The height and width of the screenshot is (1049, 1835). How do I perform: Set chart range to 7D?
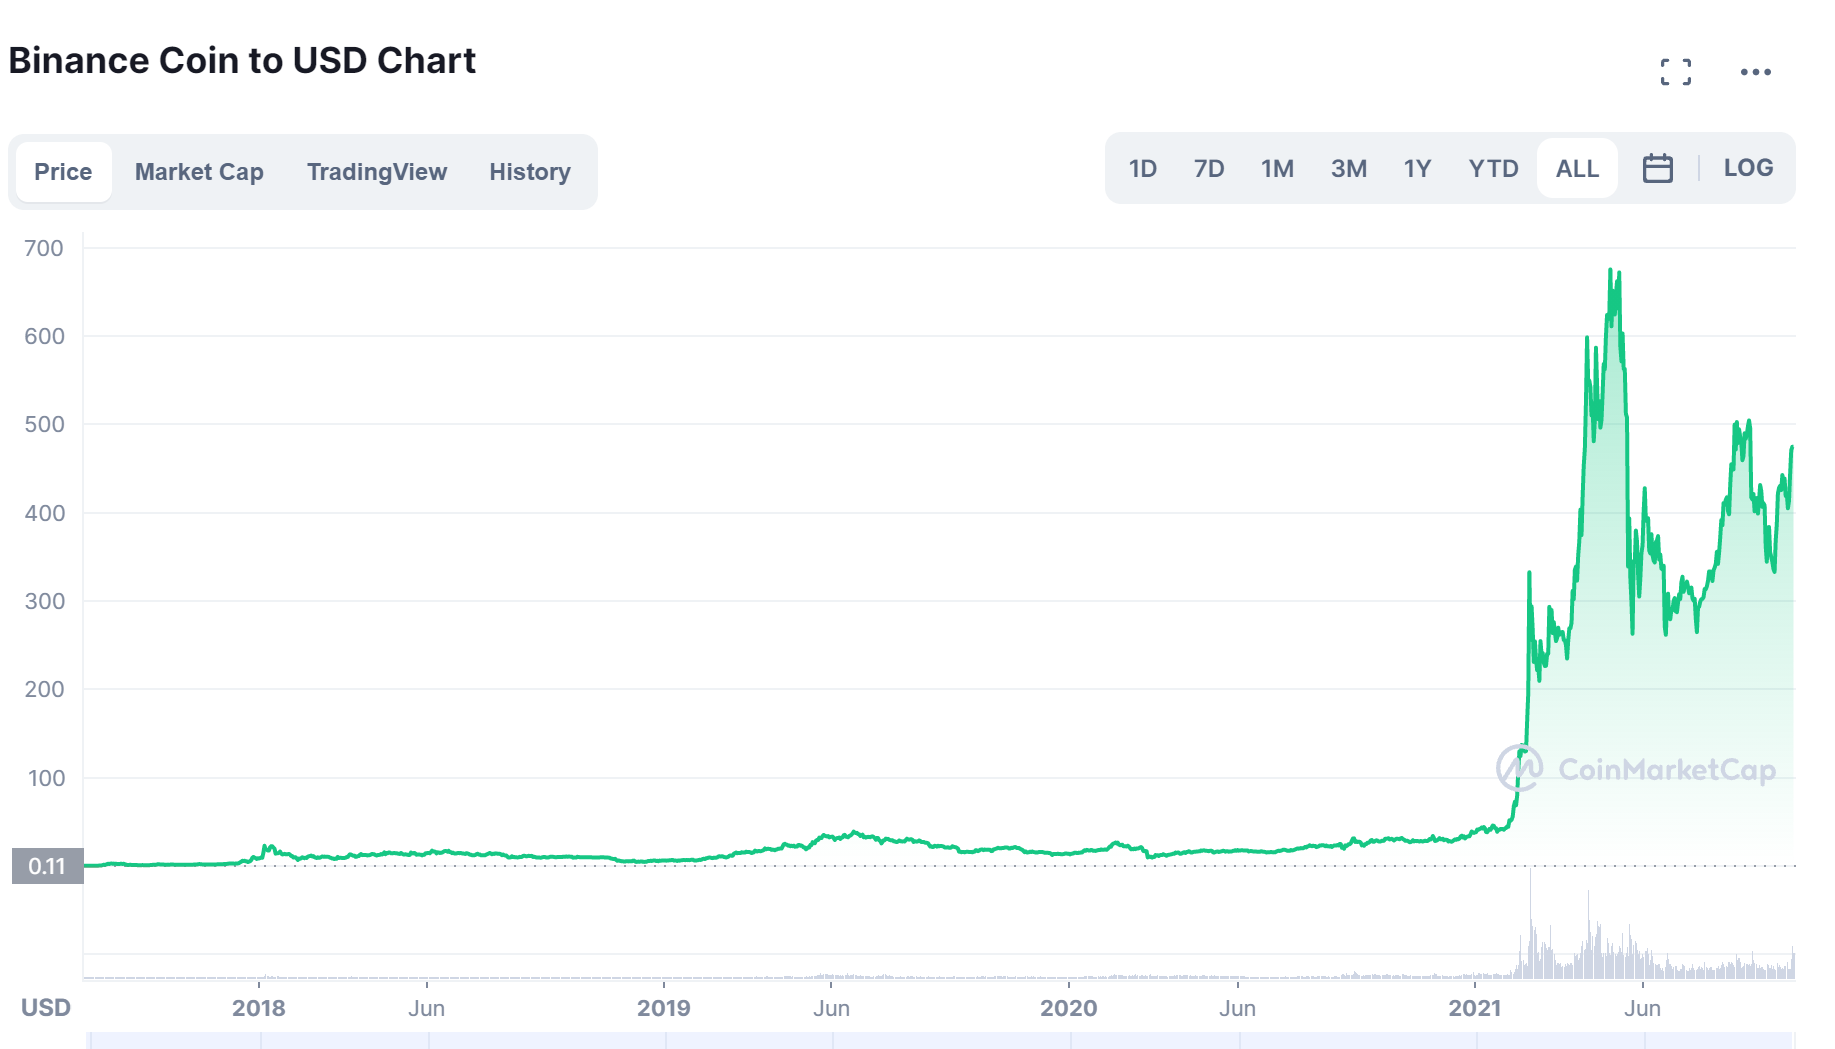pos(1209,168)
